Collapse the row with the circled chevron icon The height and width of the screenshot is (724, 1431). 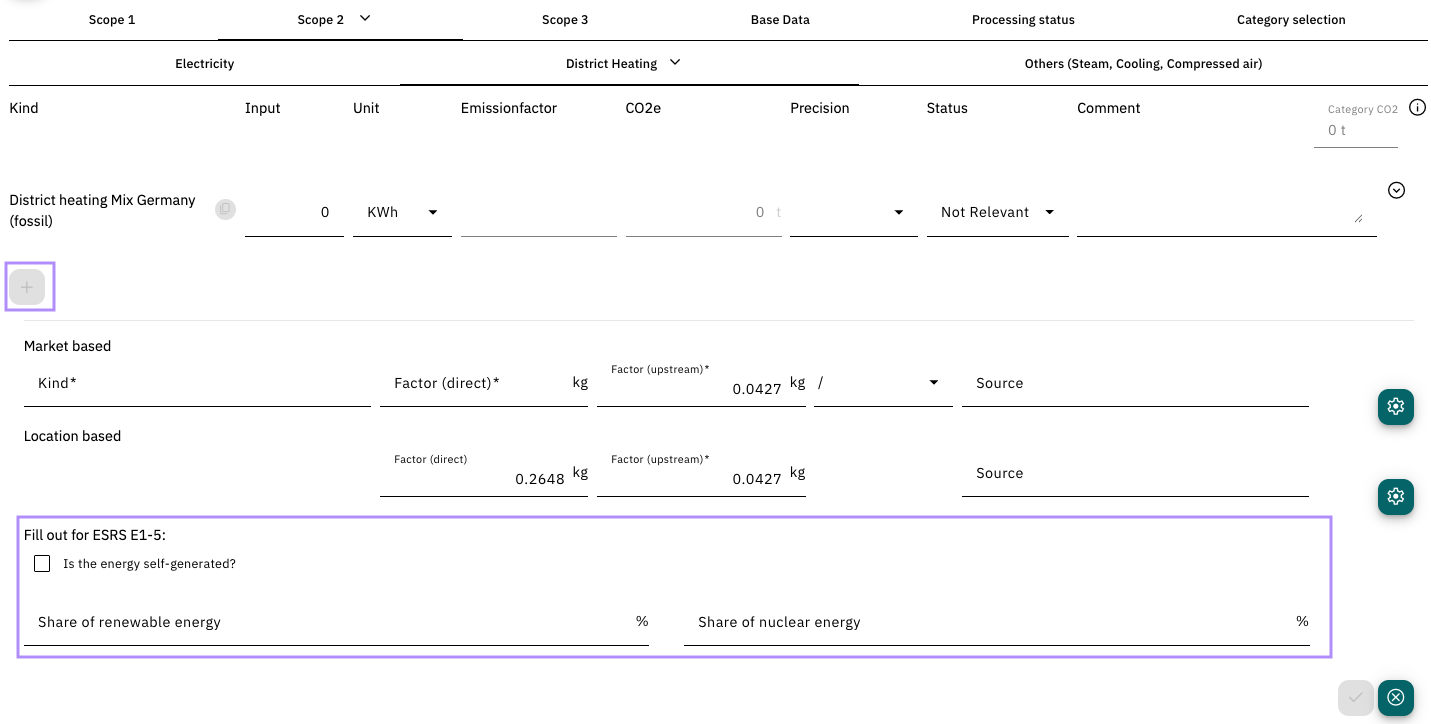(1397, 190)
